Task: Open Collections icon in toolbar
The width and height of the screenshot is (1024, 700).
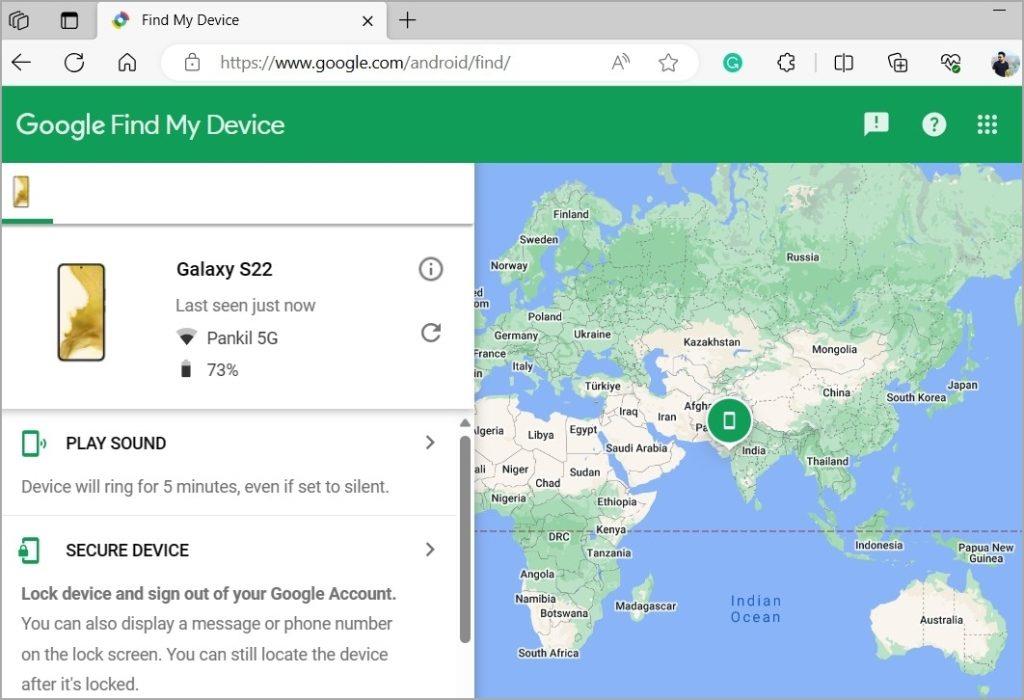Action: 897,63
